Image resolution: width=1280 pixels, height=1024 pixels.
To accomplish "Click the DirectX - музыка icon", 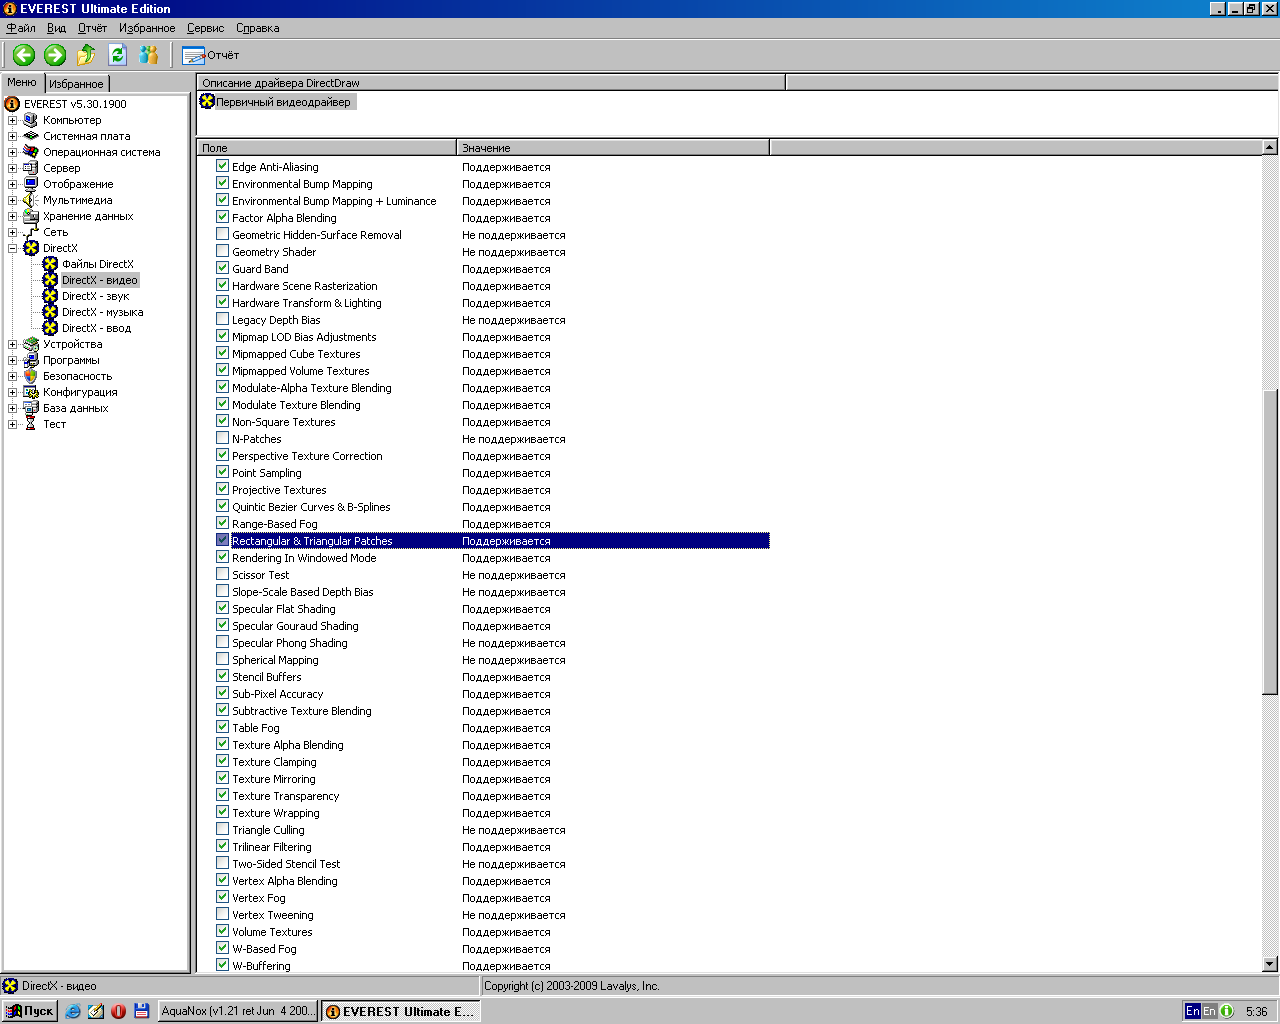I will [x=50, y=312].
